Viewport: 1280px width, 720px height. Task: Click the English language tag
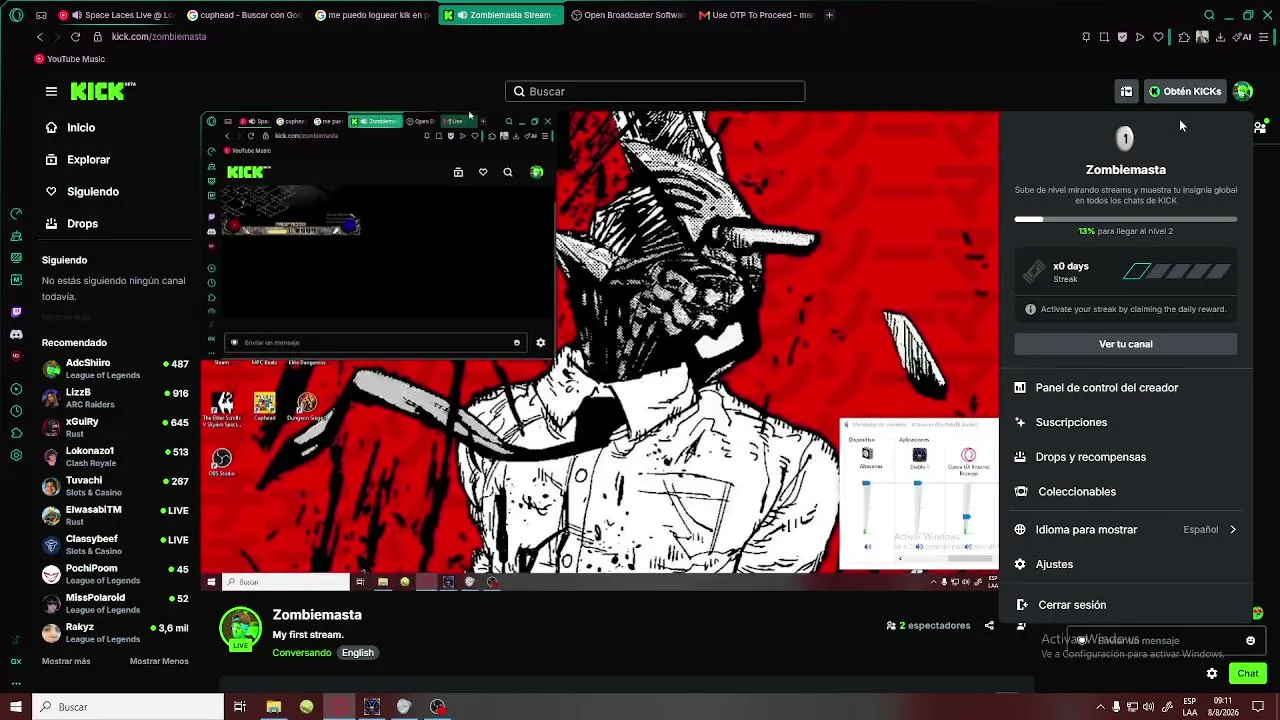(x=357, y=653)
